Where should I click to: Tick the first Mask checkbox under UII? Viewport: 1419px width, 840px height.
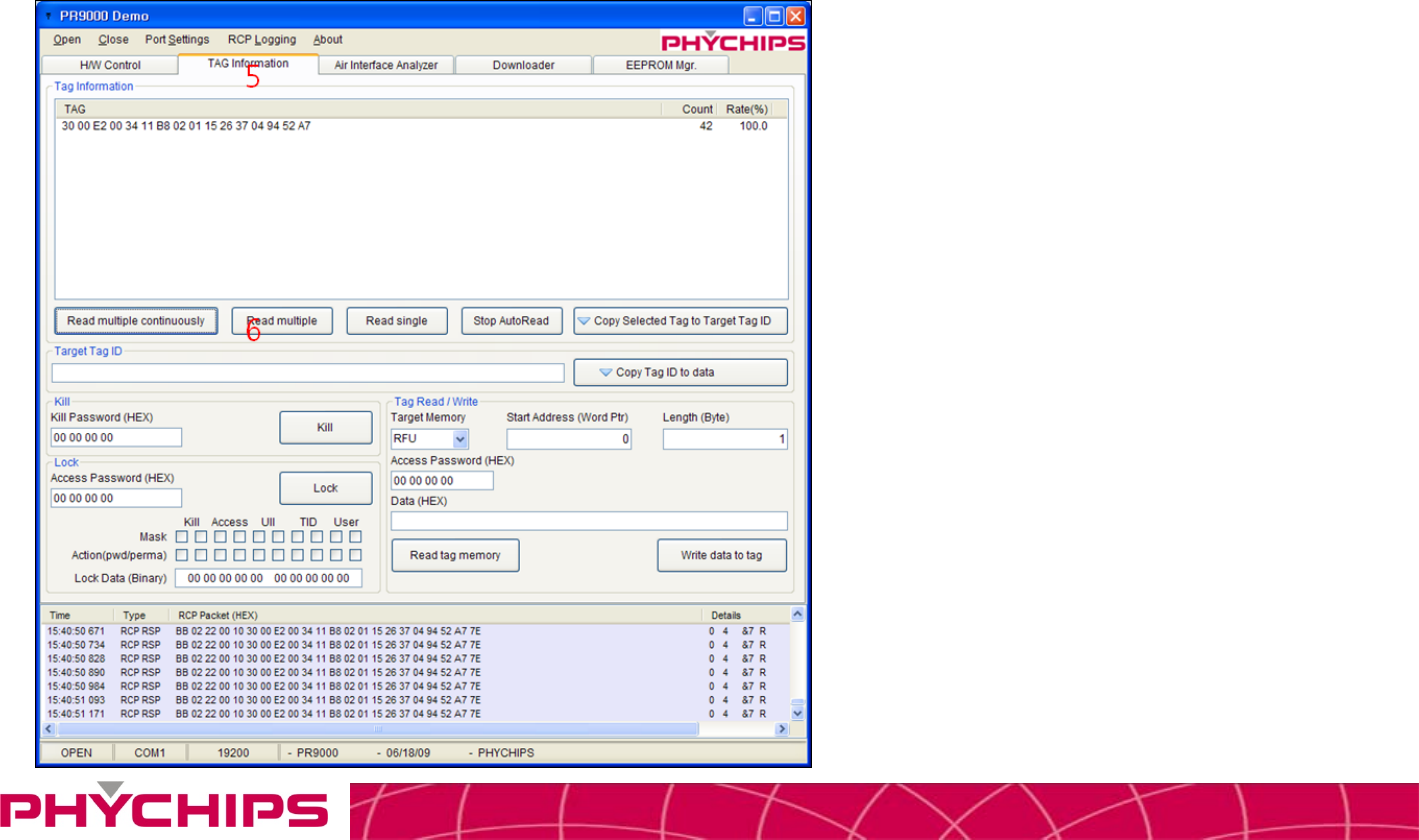(259, 537)
